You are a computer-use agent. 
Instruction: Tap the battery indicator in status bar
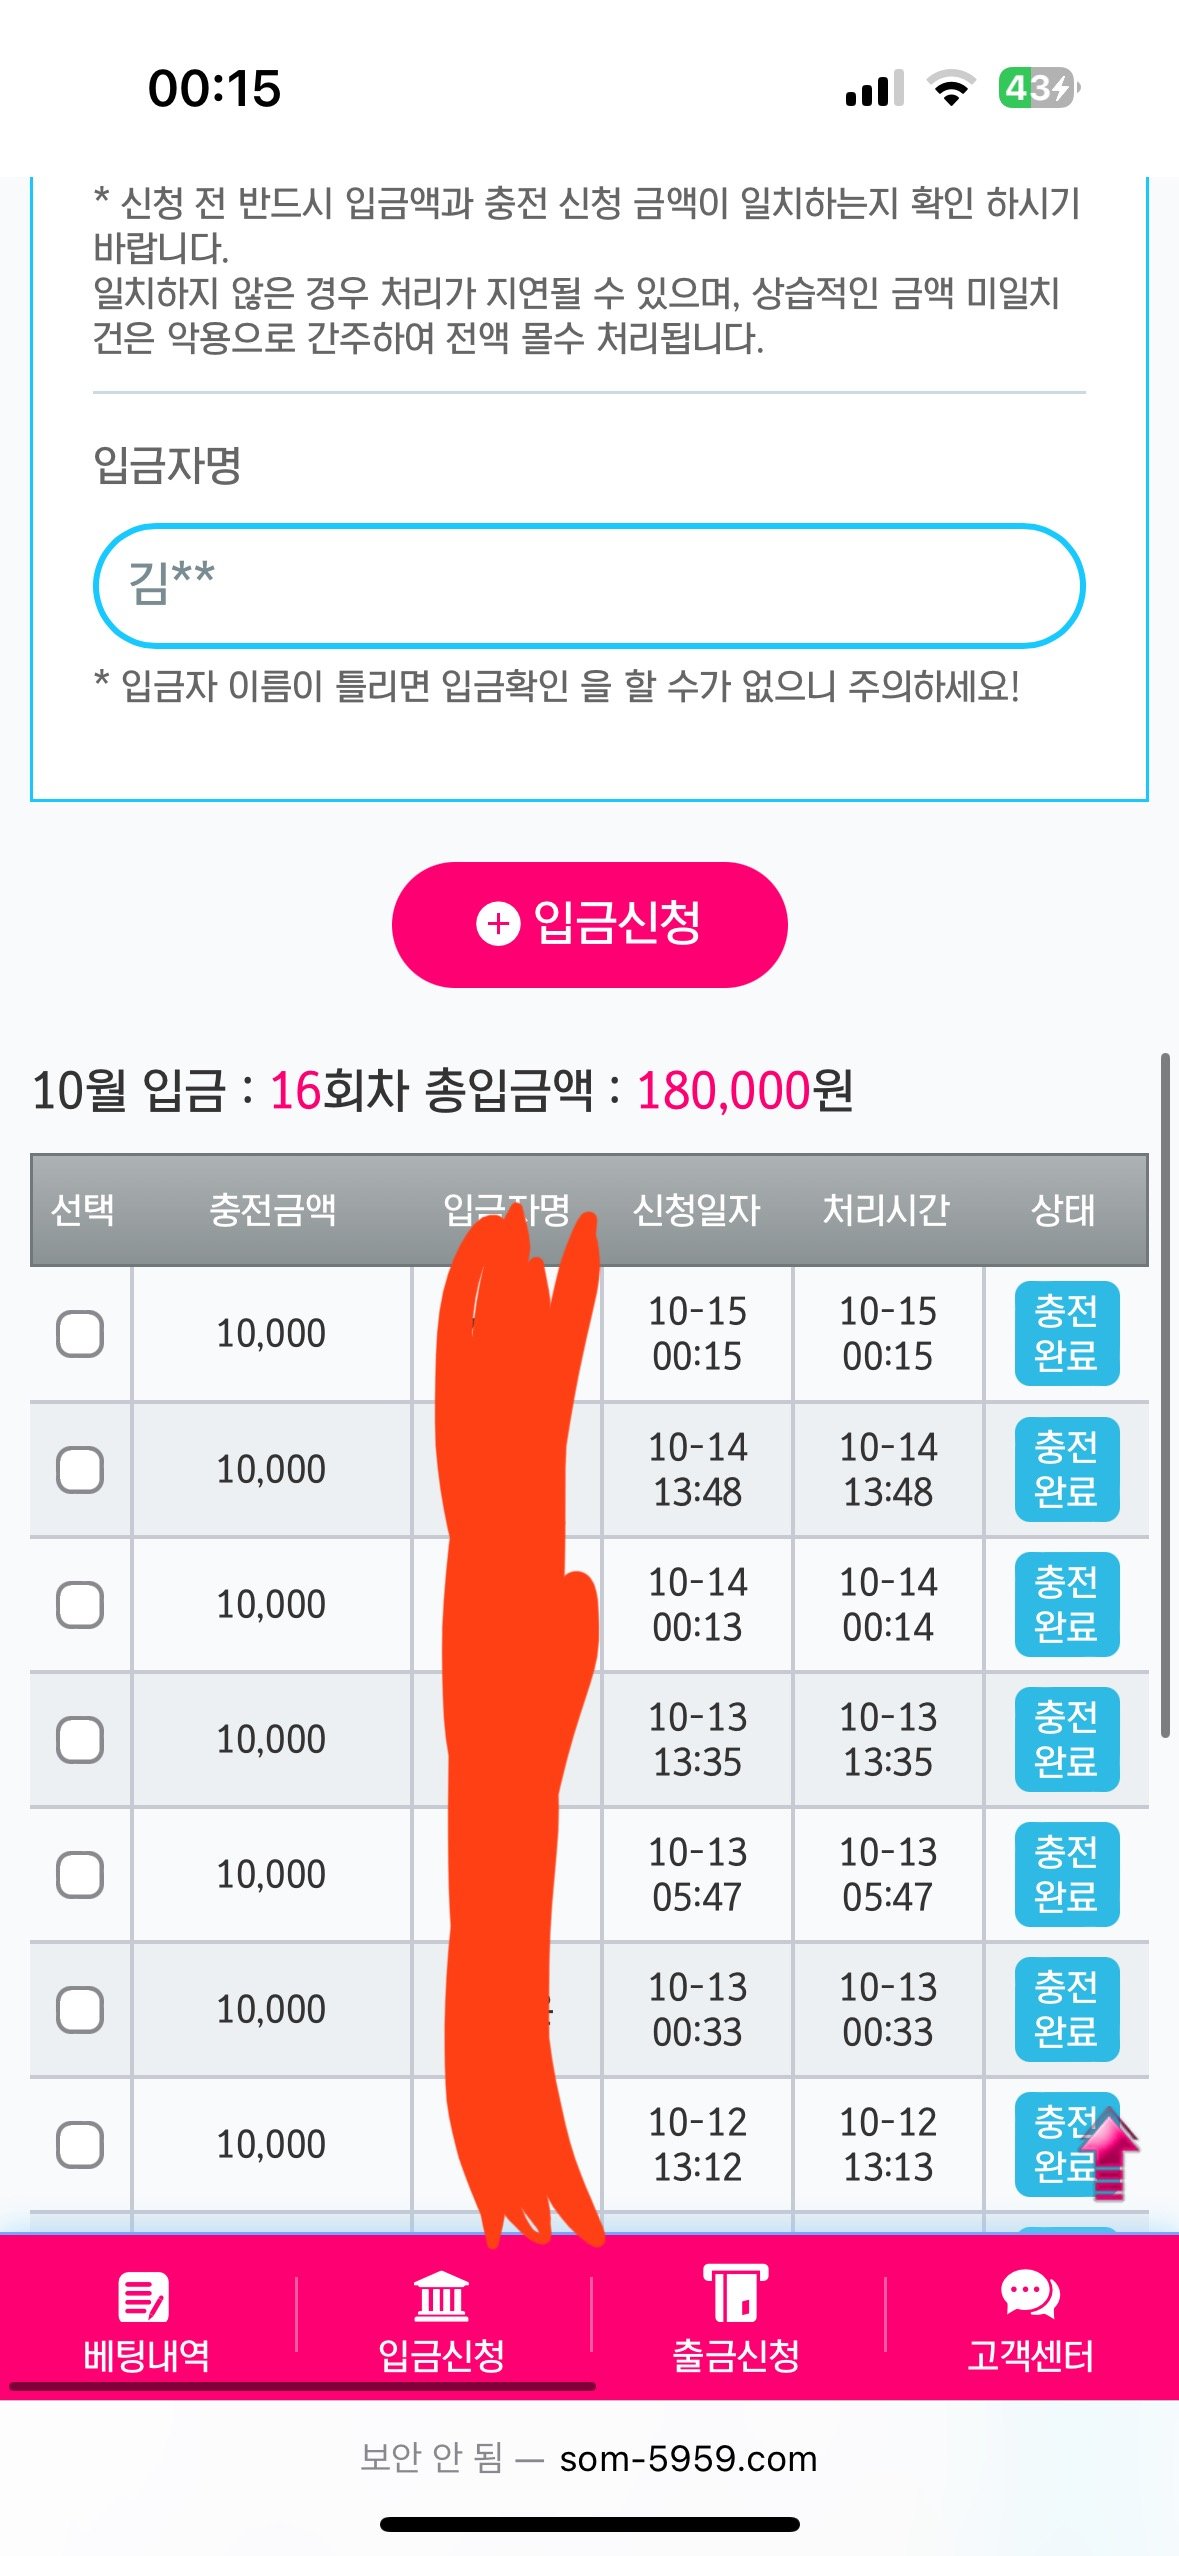[1038, 88]
